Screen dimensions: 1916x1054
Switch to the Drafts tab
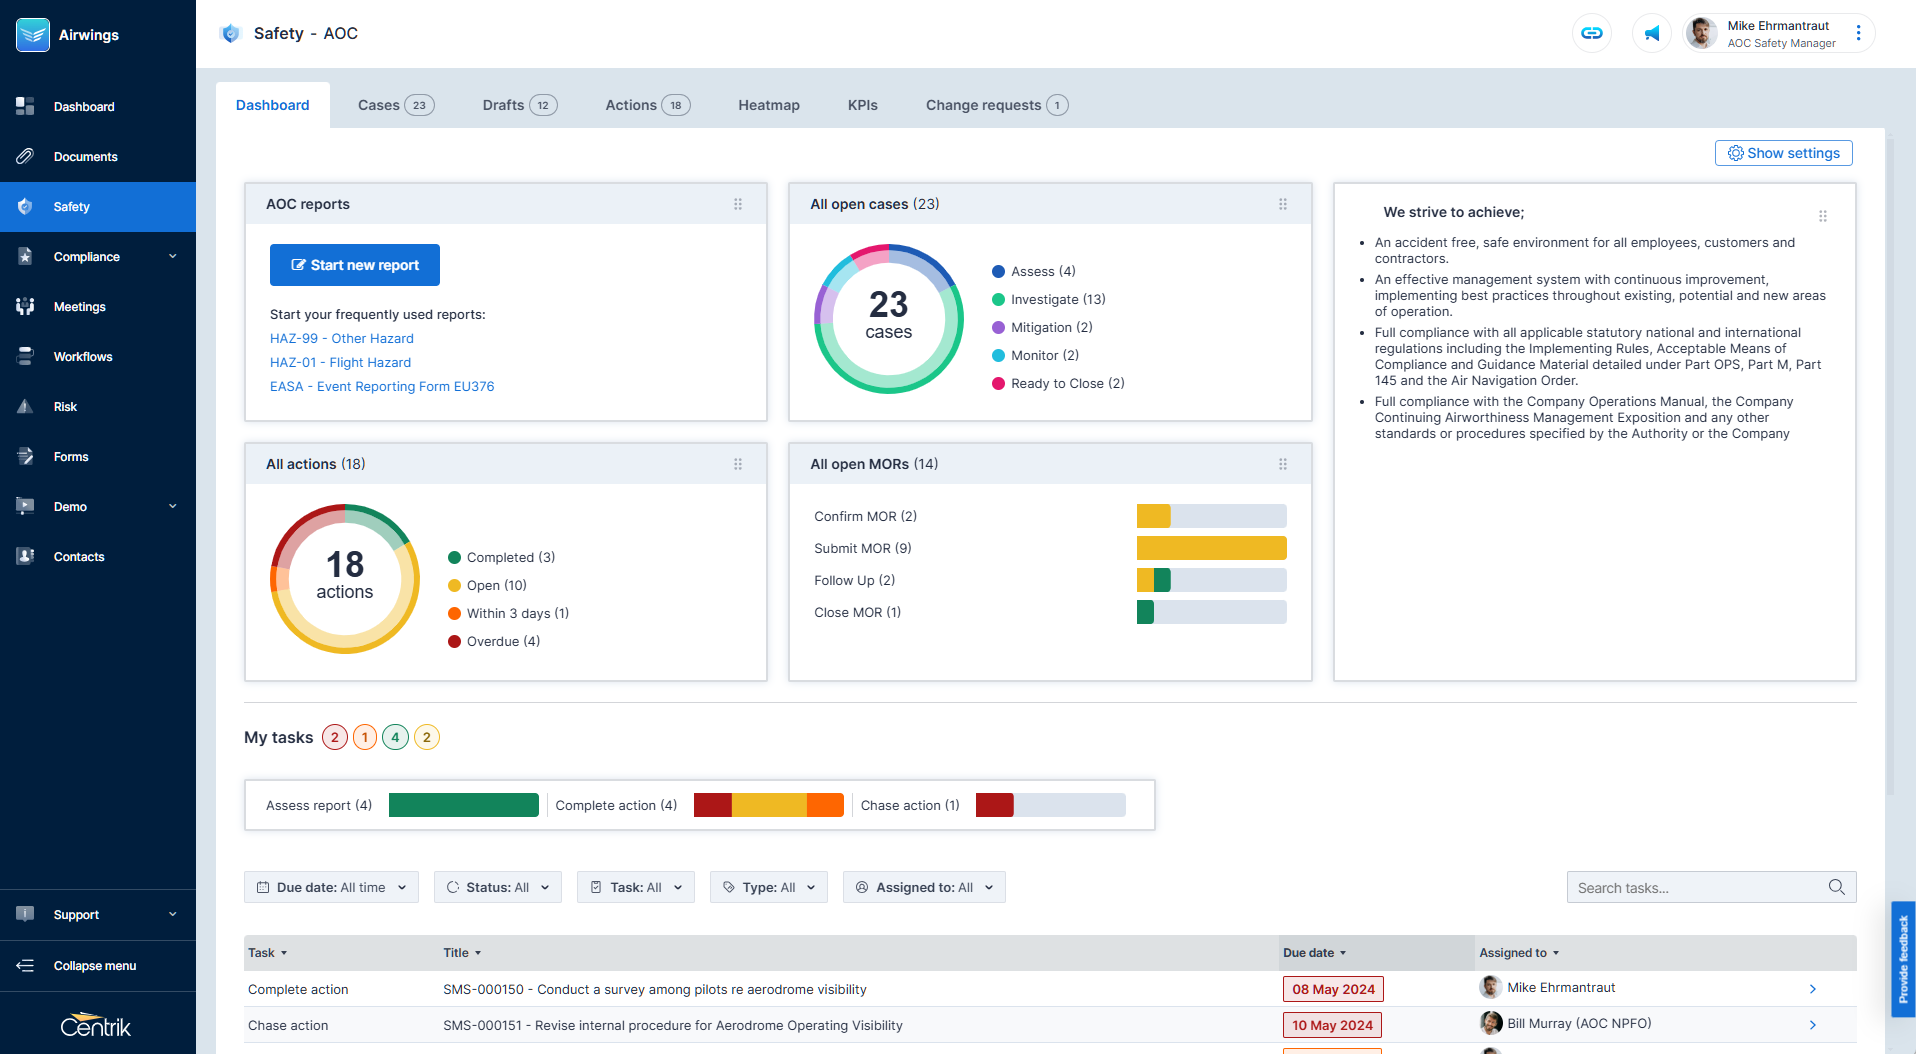tap(519, 105)
